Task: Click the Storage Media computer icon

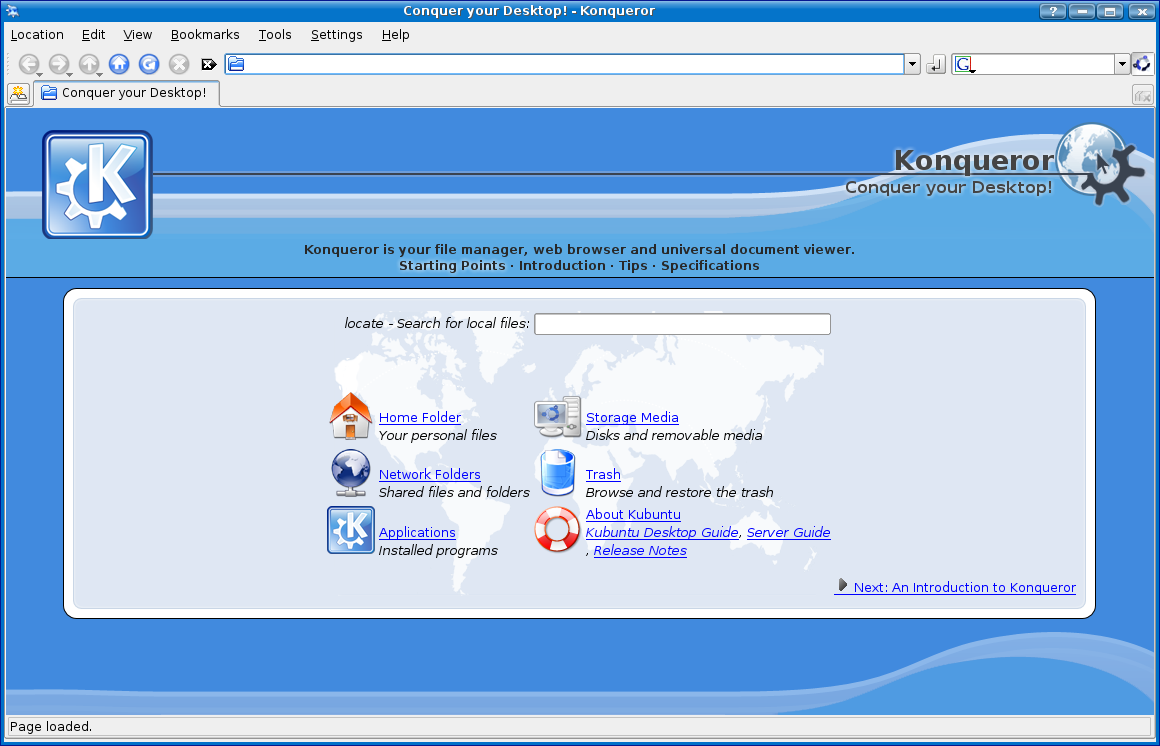Action: [x=557, y=417]
